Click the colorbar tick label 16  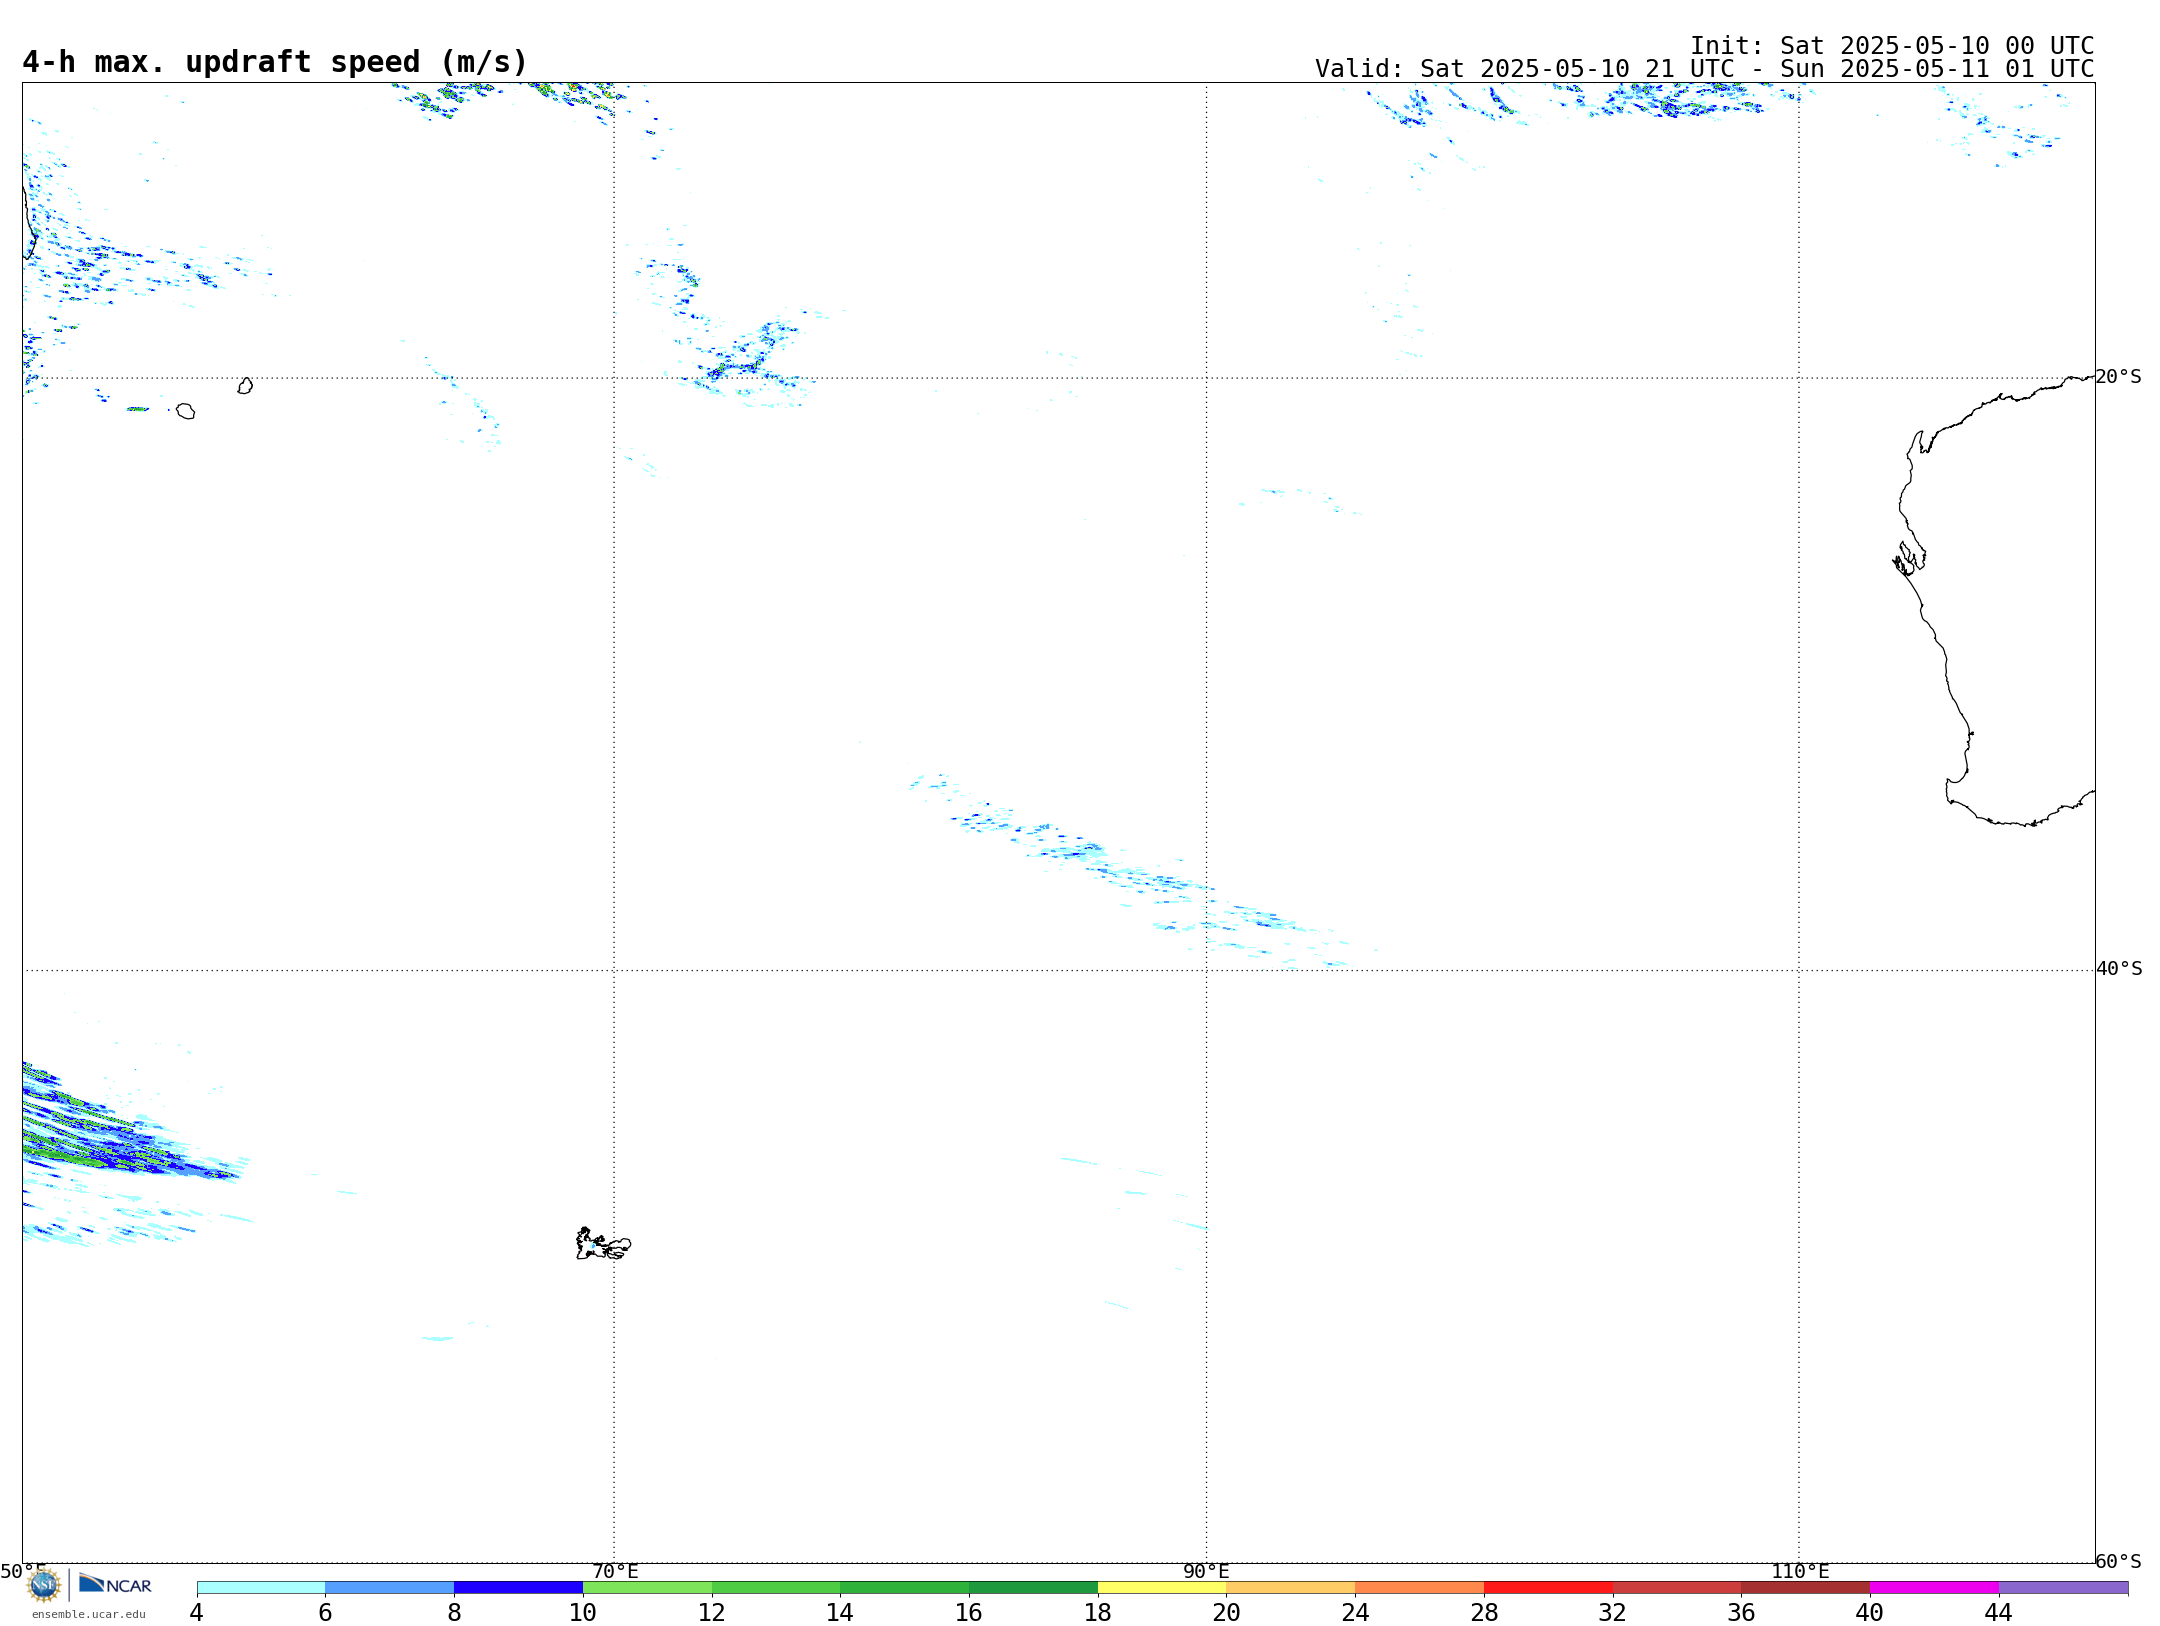click(969, 1613)
